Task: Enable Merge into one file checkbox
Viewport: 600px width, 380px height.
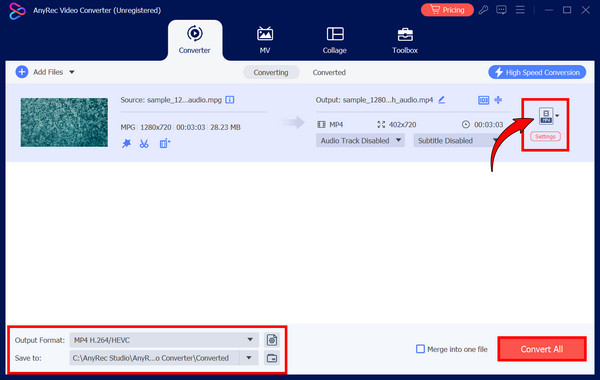Action: 420,349
